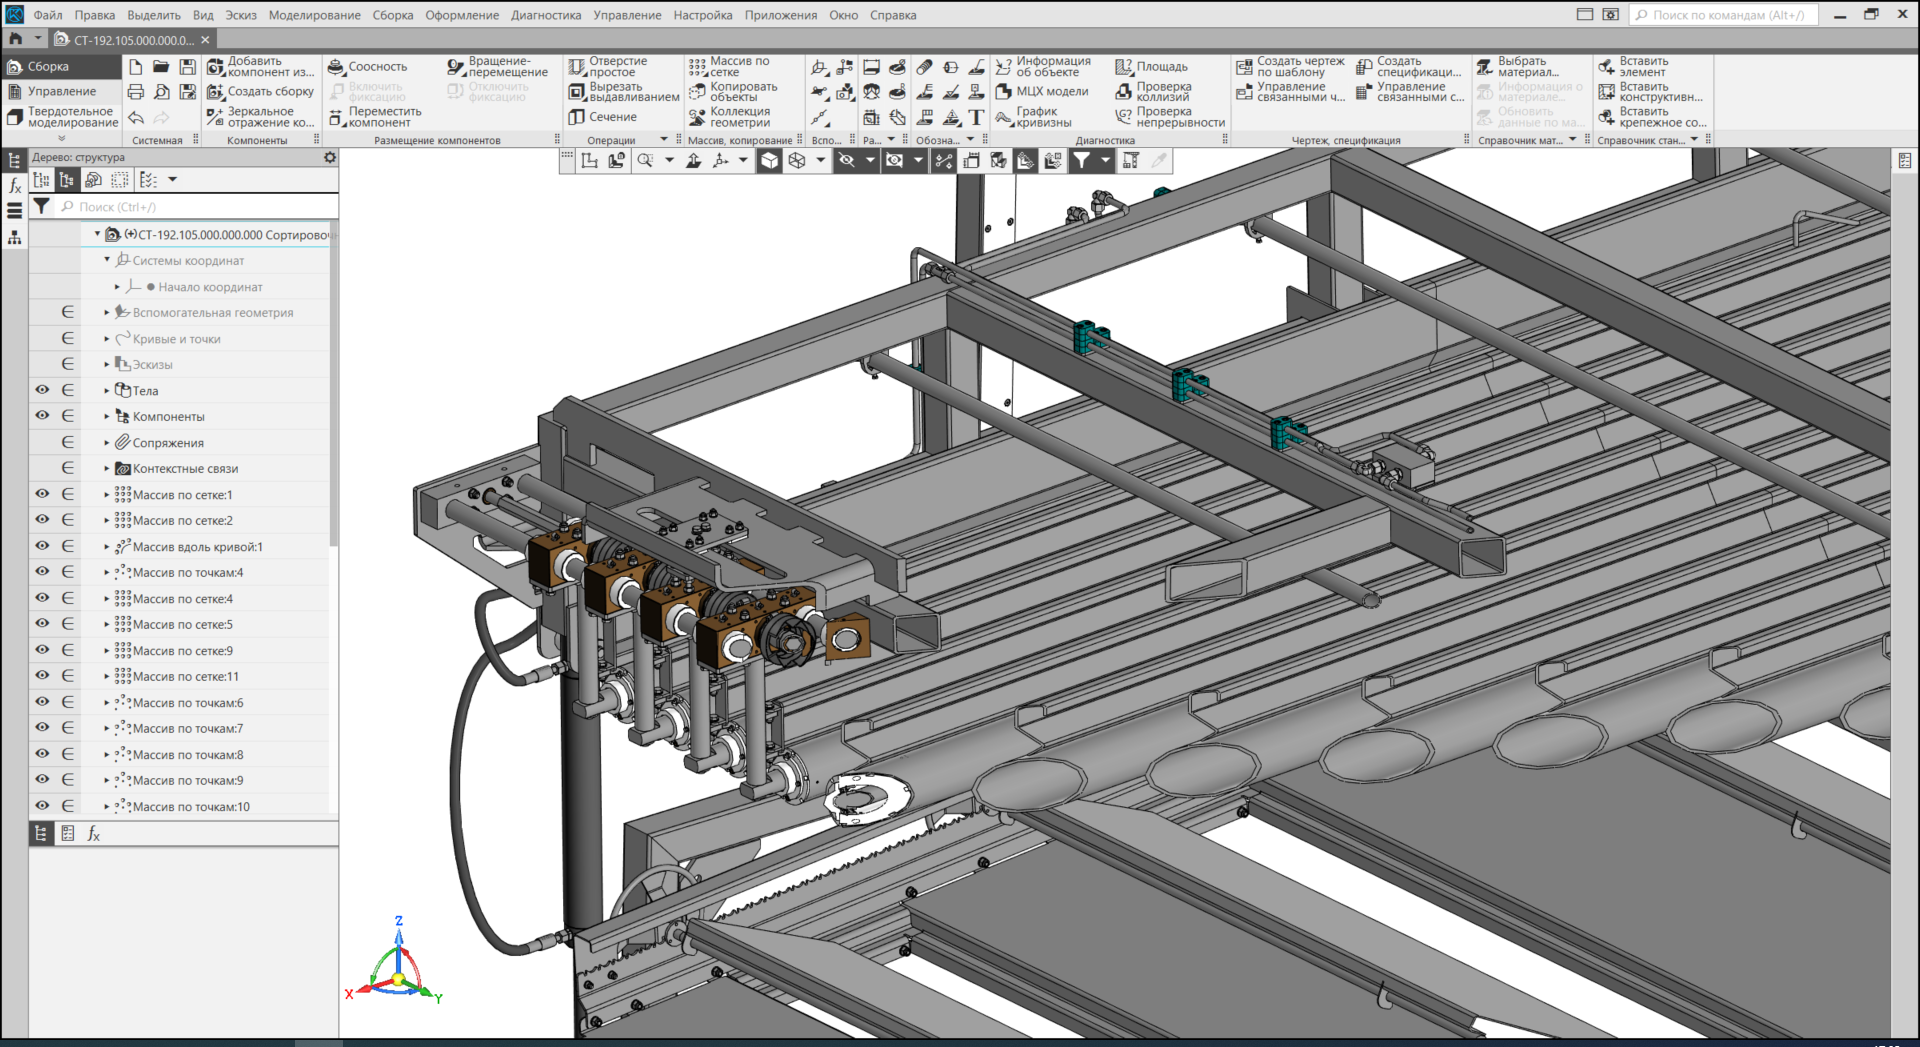Viewport: 1920px width, 1047px height.
Task: Toggle visibility of Массив вдоль кривой:1
Action: click(42, 546)
